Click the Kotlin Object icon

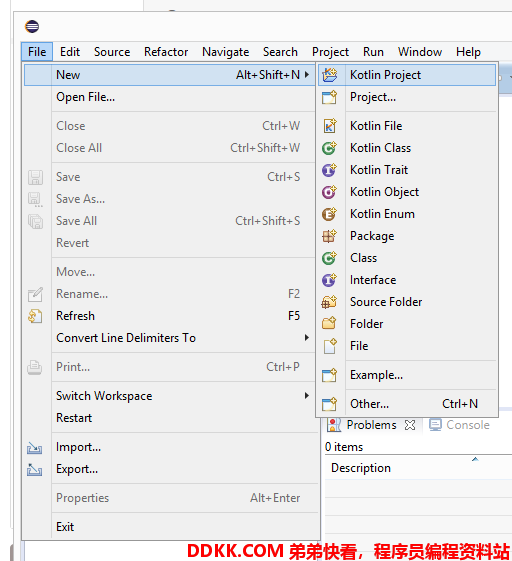pos(329,192)
